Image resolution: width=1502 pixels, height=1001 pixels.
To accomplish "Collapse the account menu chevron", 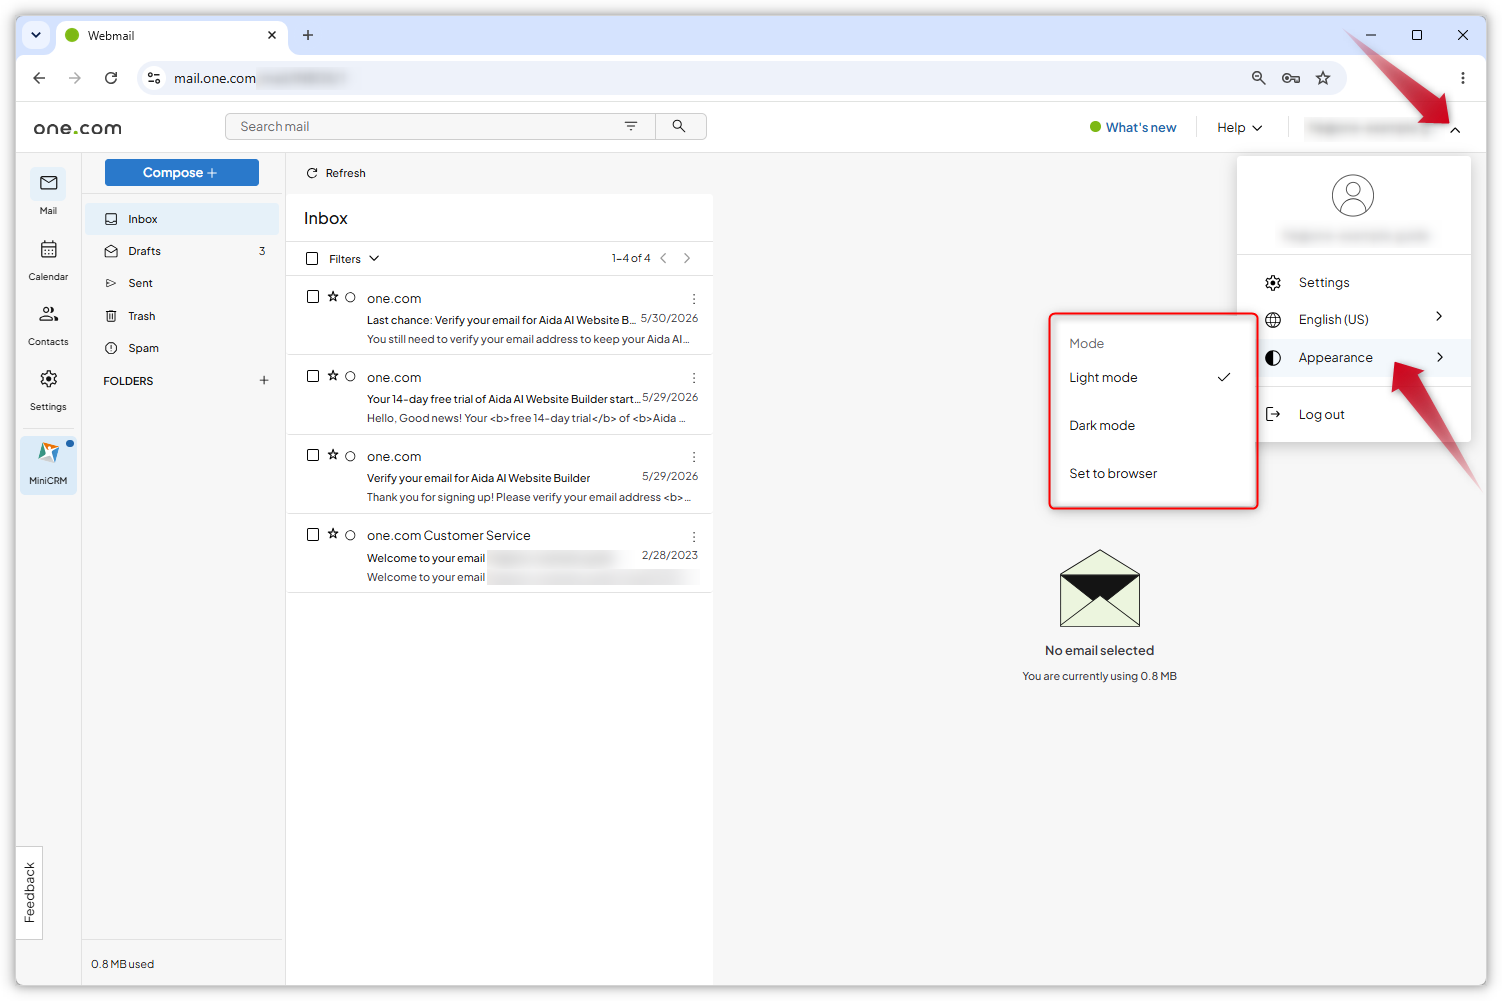I will click(1455, 130).
